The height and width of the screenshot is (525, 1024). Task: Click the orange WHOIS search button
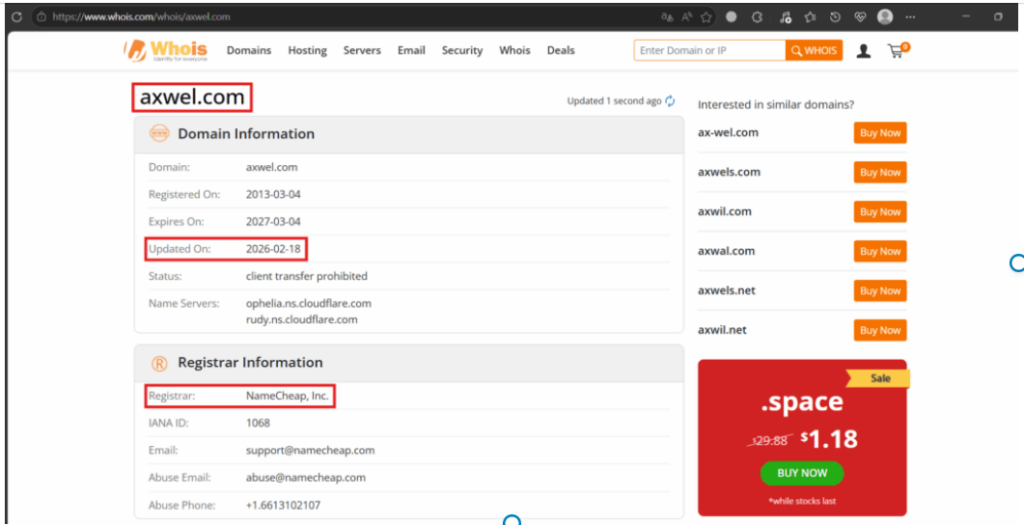point(814,50)
